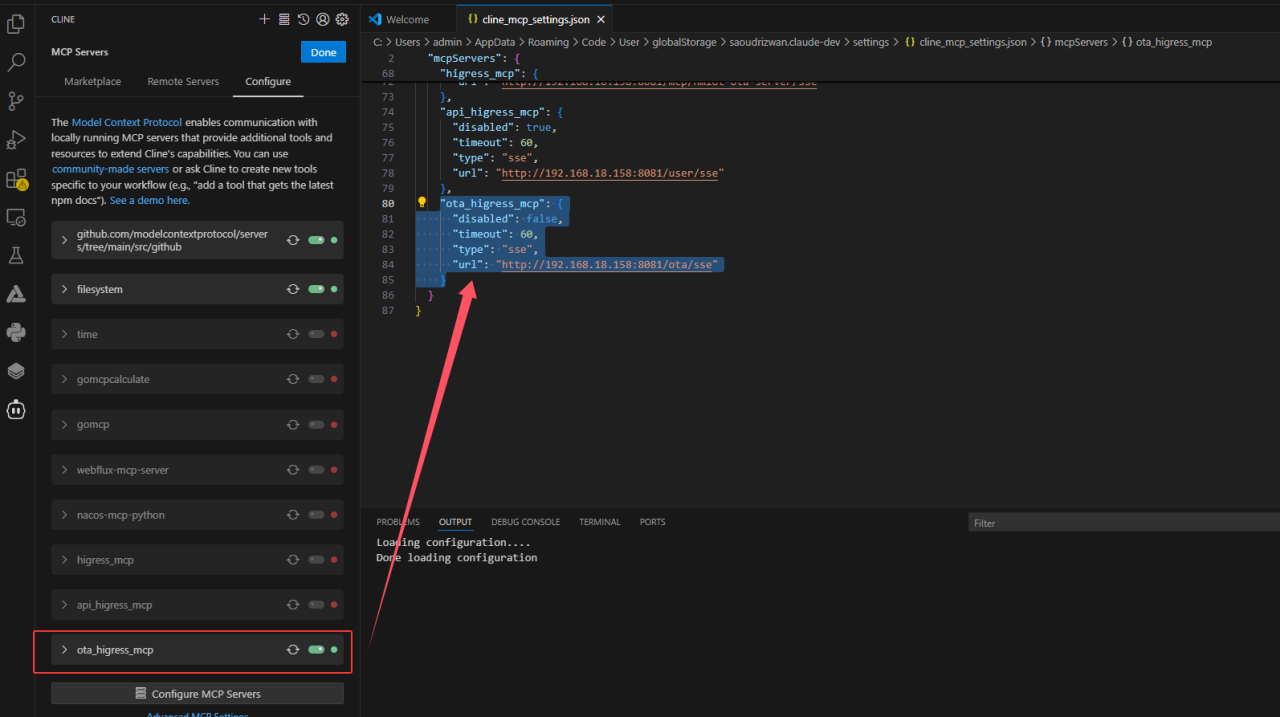Disable the filesystem server toggle
This screenshot has width=1280, height=717.
(x=316, y=289)
